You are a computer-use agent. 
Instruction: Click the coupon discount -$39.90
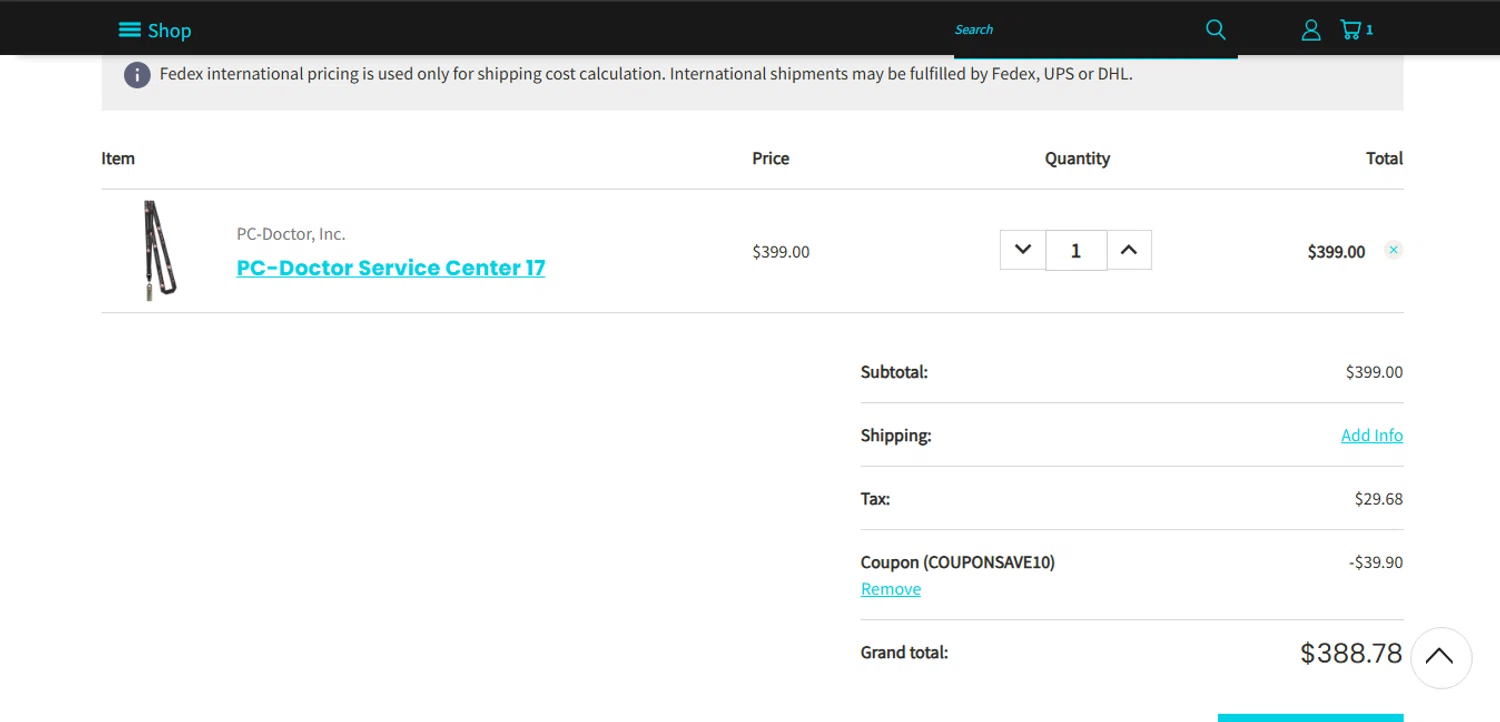tap(1376, 562)
